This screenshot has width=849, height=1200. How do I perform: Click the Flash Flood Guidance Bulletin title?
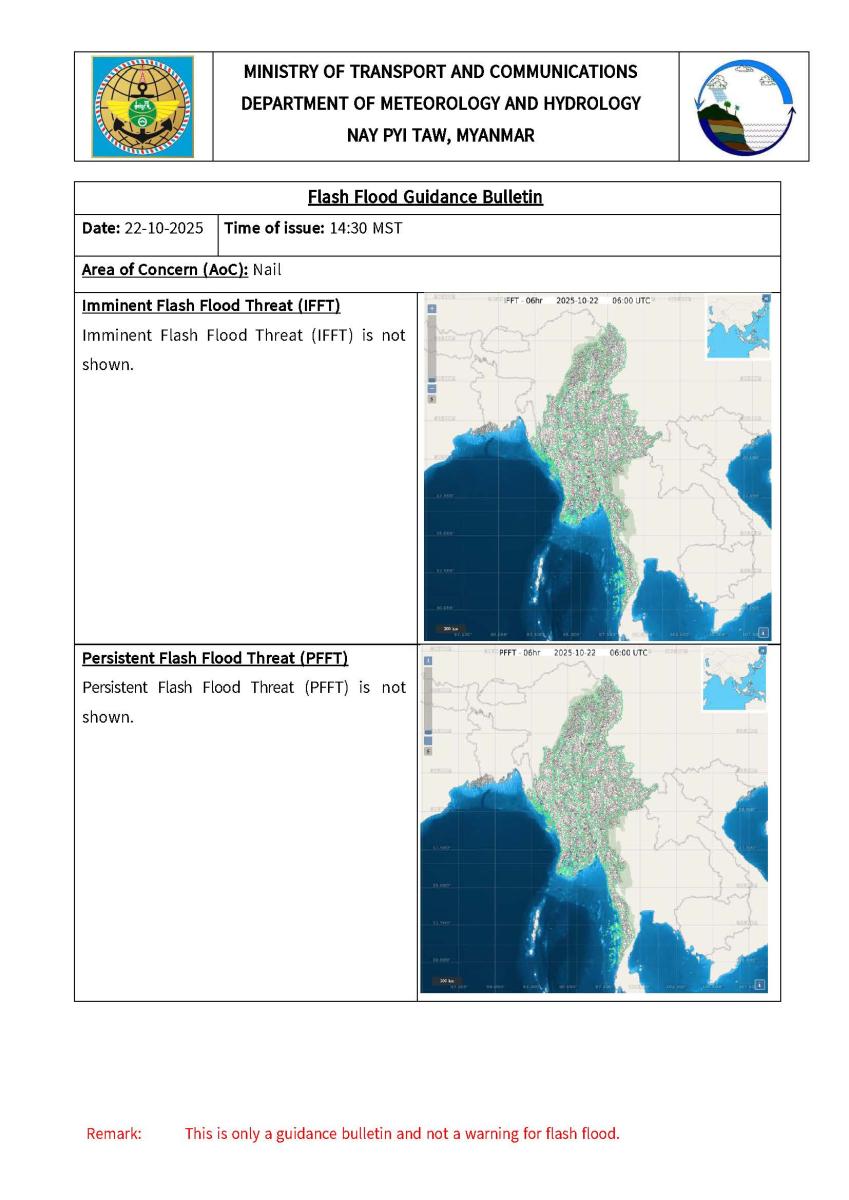pos(425,197)
